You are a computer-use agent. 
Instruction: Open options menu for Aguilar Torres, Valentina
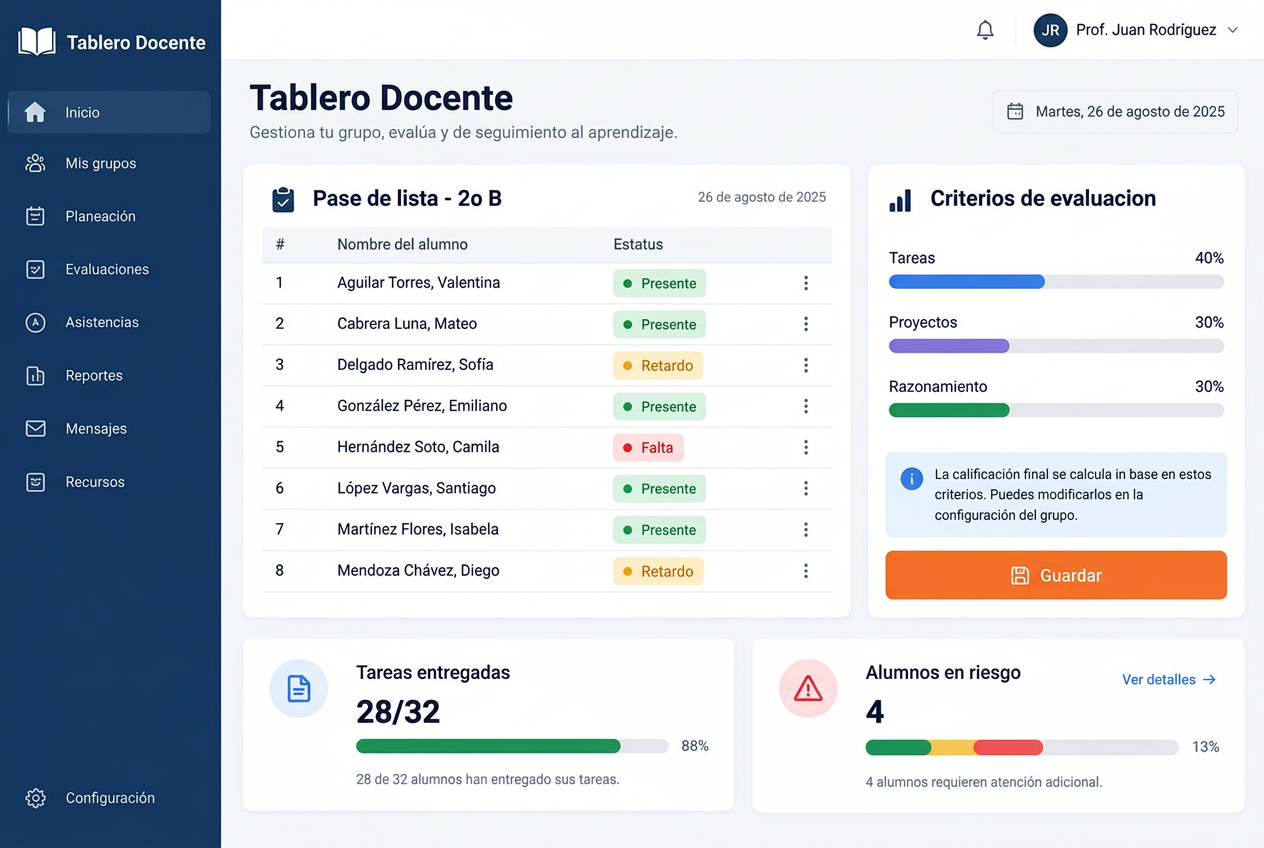(806, 283)
